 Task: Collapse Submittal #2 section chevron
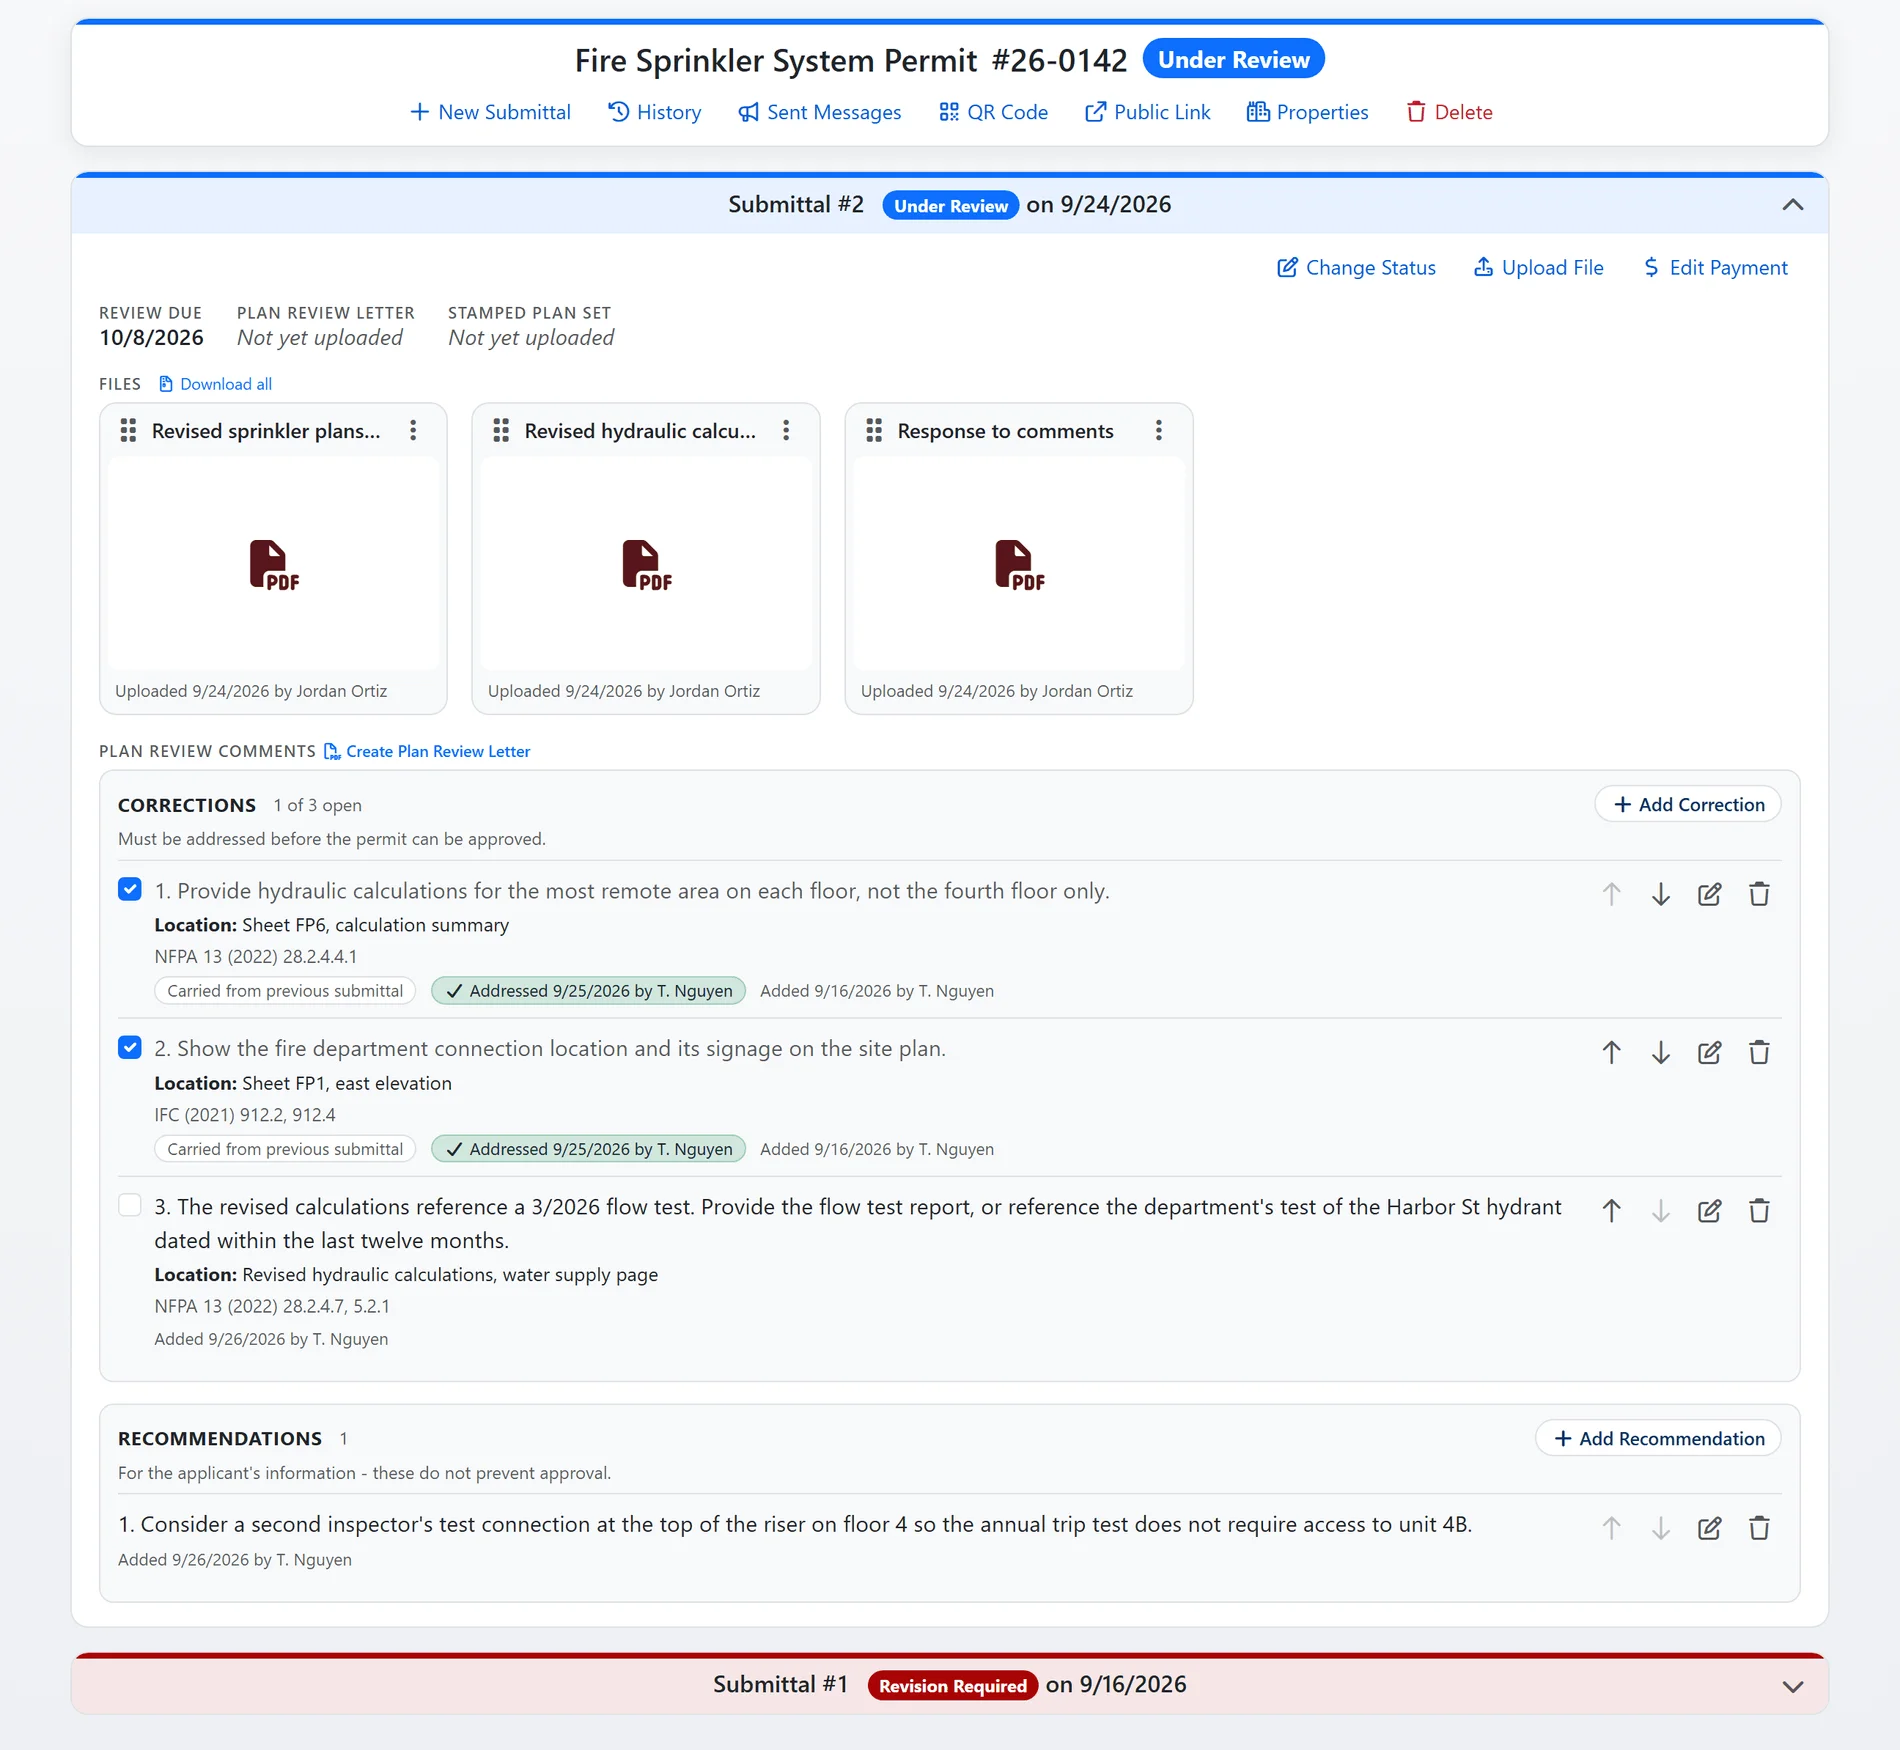point(1793,205)
